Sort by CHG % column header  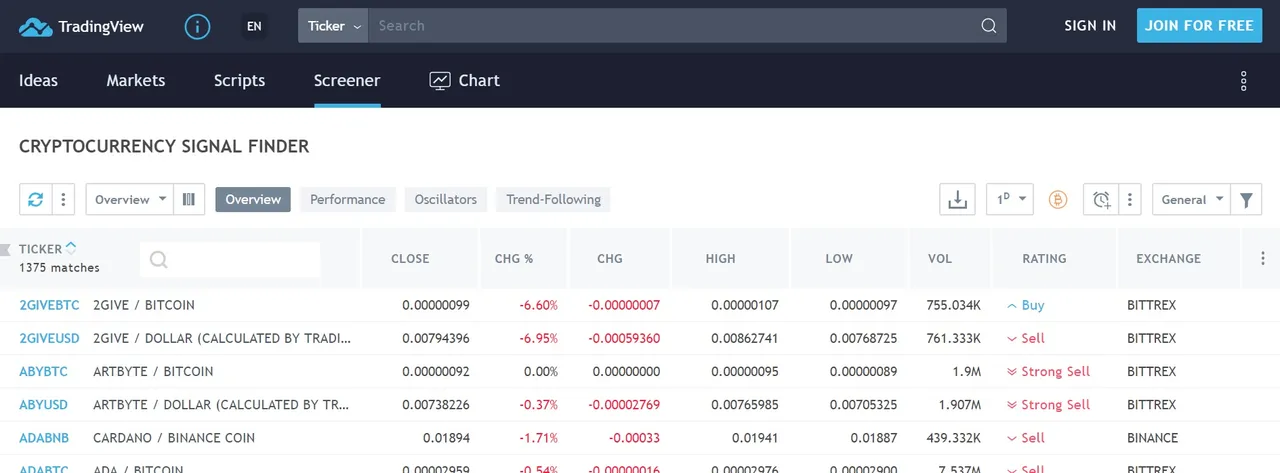[514, 258]
